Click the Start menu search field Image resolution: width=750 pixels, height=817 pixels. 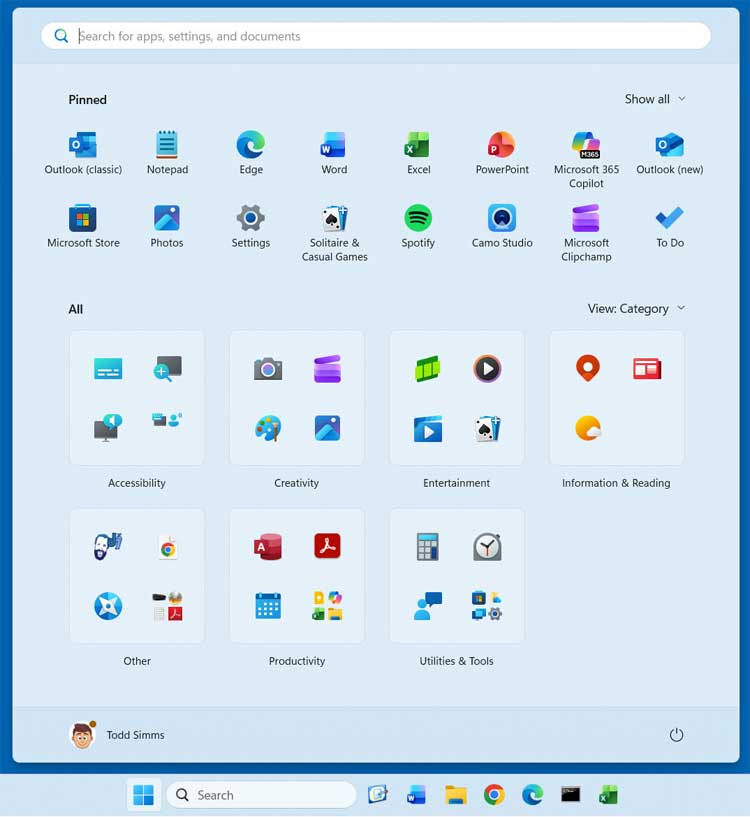click(x=376, y=36)
